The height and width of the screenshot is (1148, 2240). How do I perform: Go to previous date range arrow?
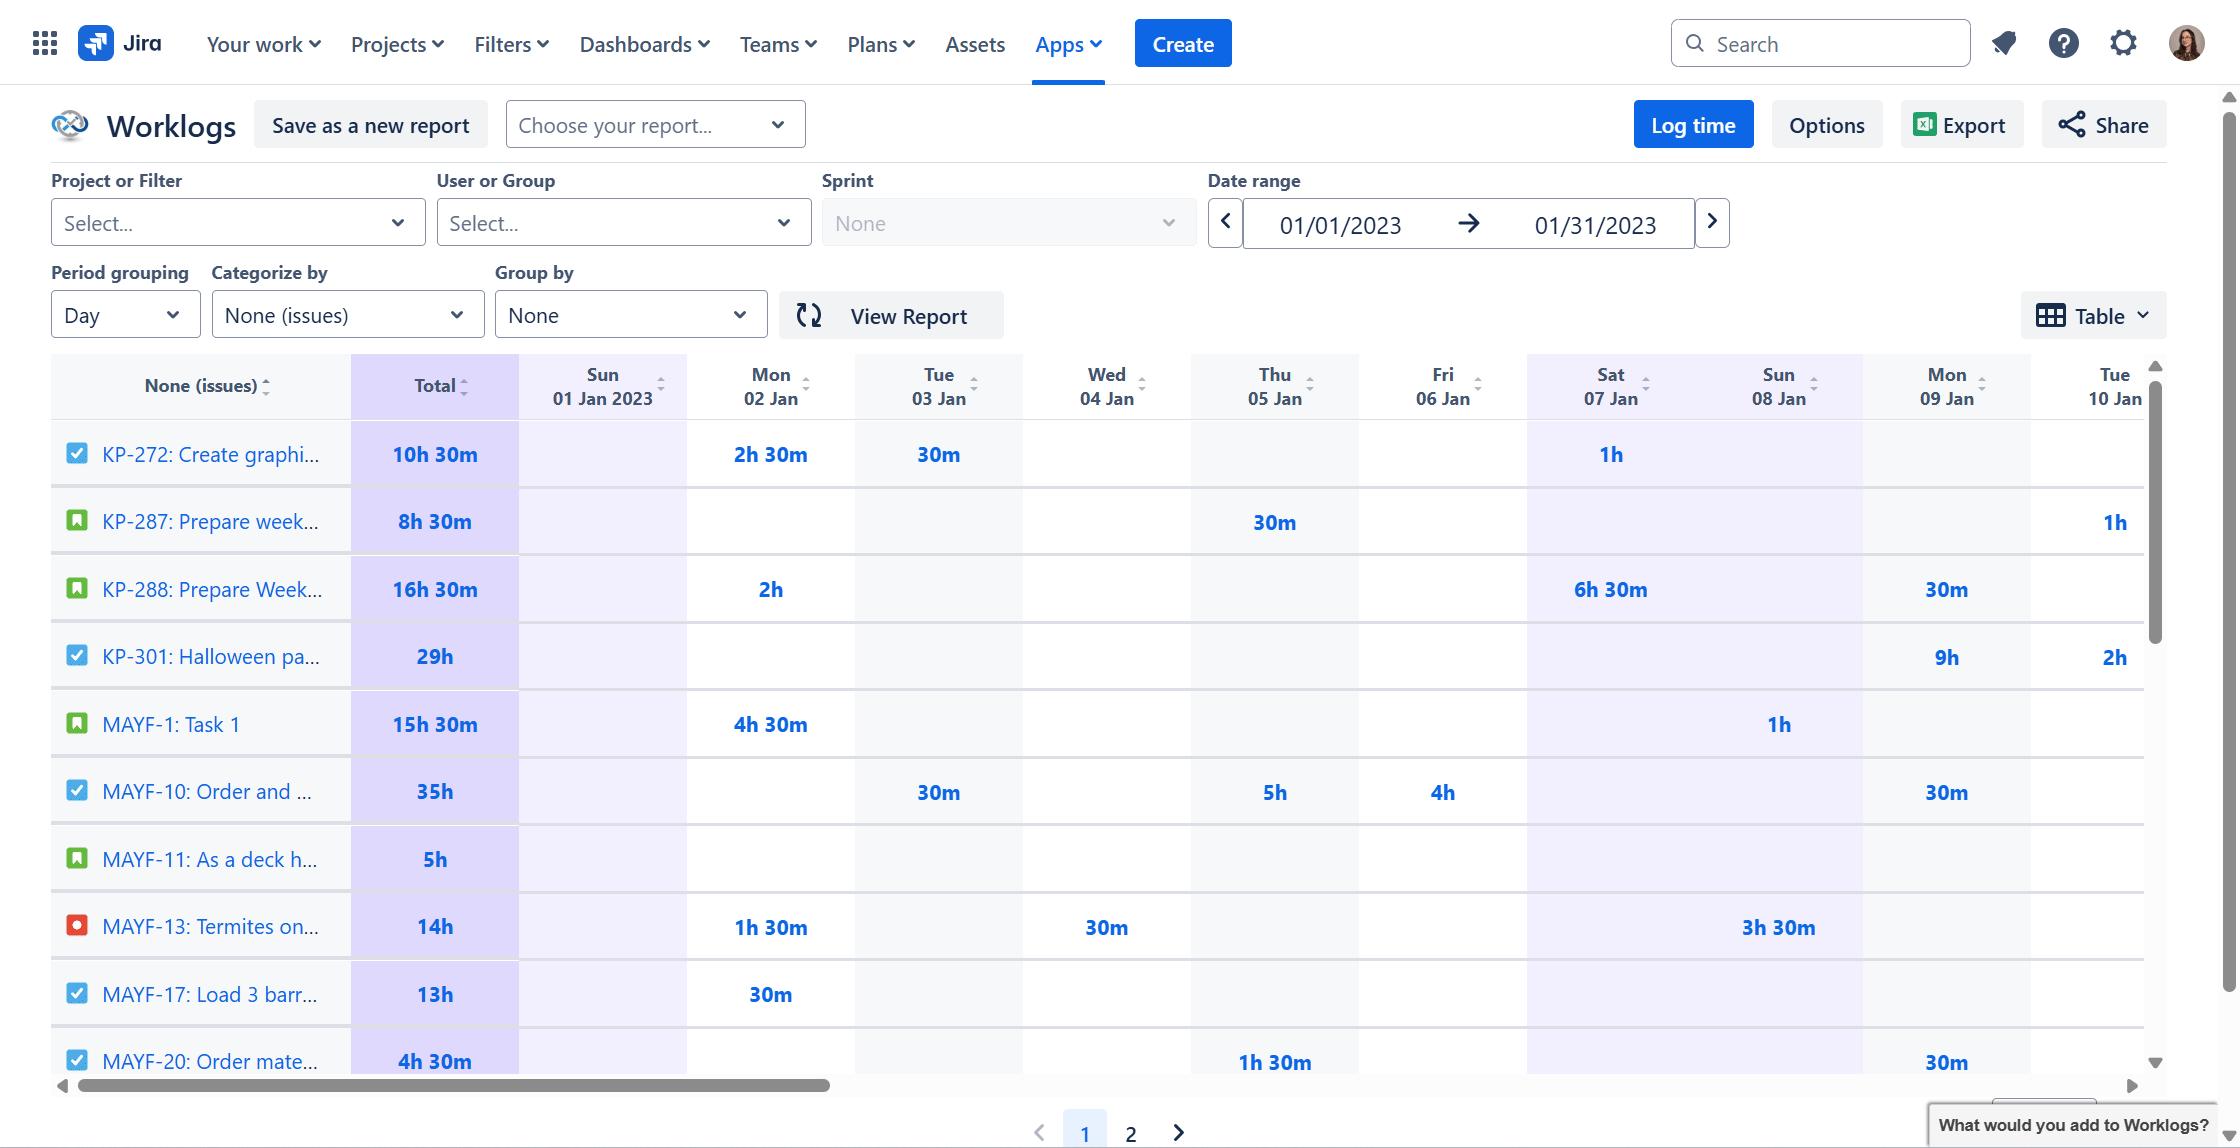click(x=1225, y=222)
